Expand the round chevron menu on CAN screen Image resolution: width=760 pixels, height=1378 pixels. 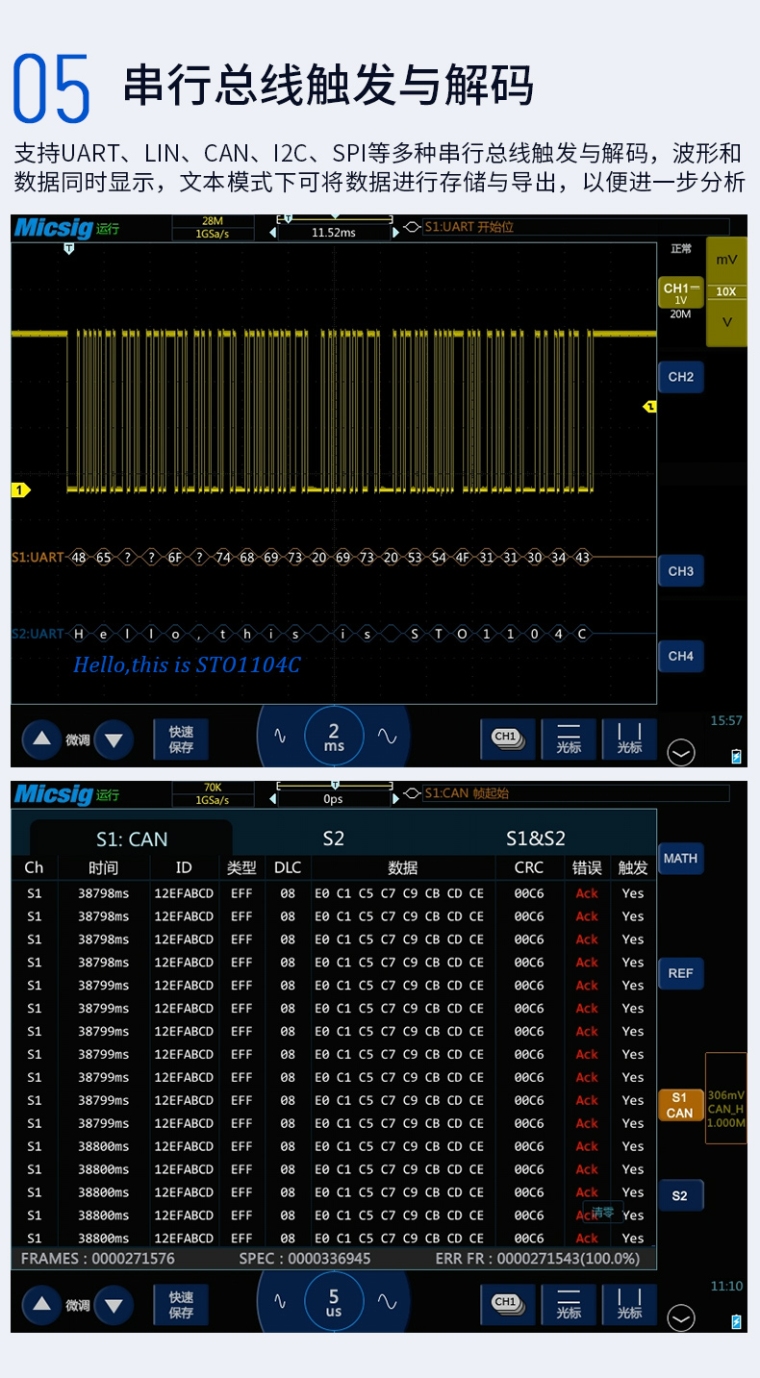click(681, 1318)
